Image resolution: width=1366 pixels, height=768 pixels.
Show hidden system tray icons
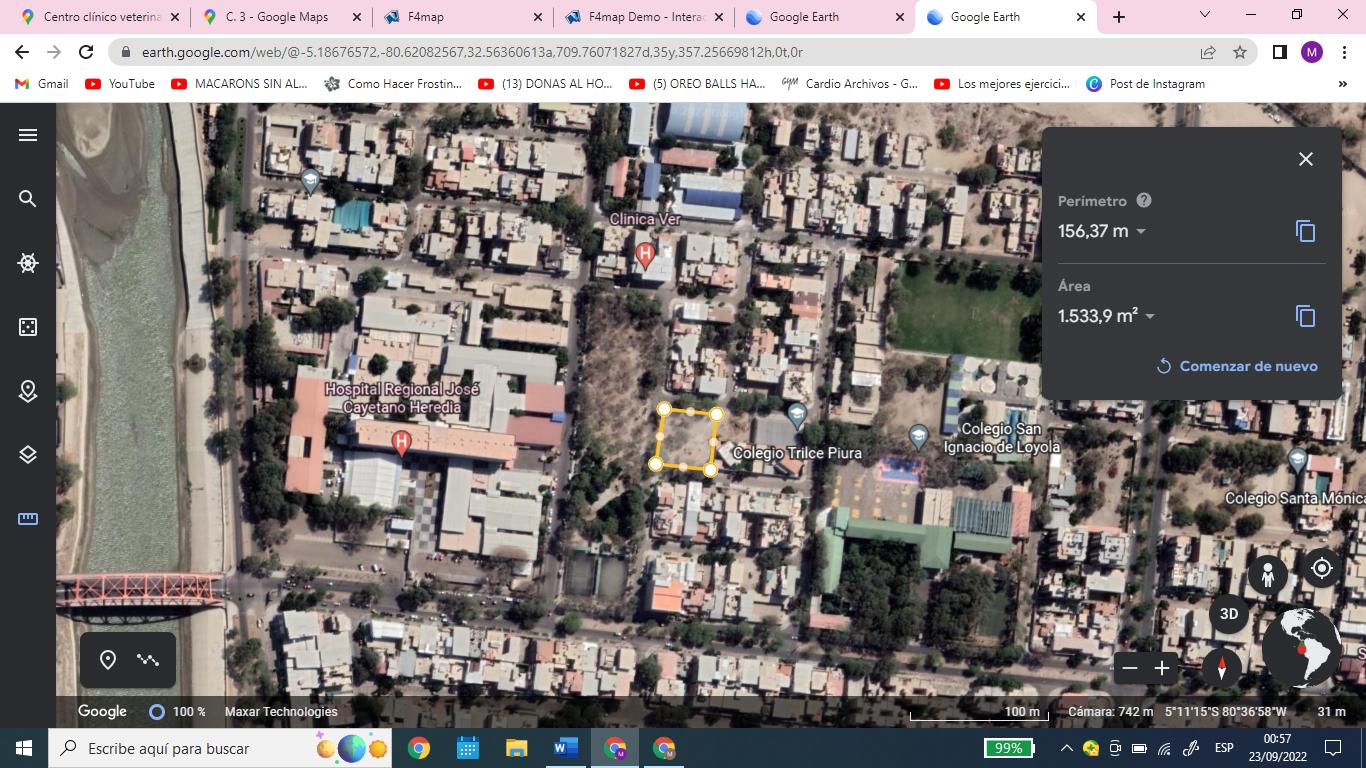point(1067,748)
